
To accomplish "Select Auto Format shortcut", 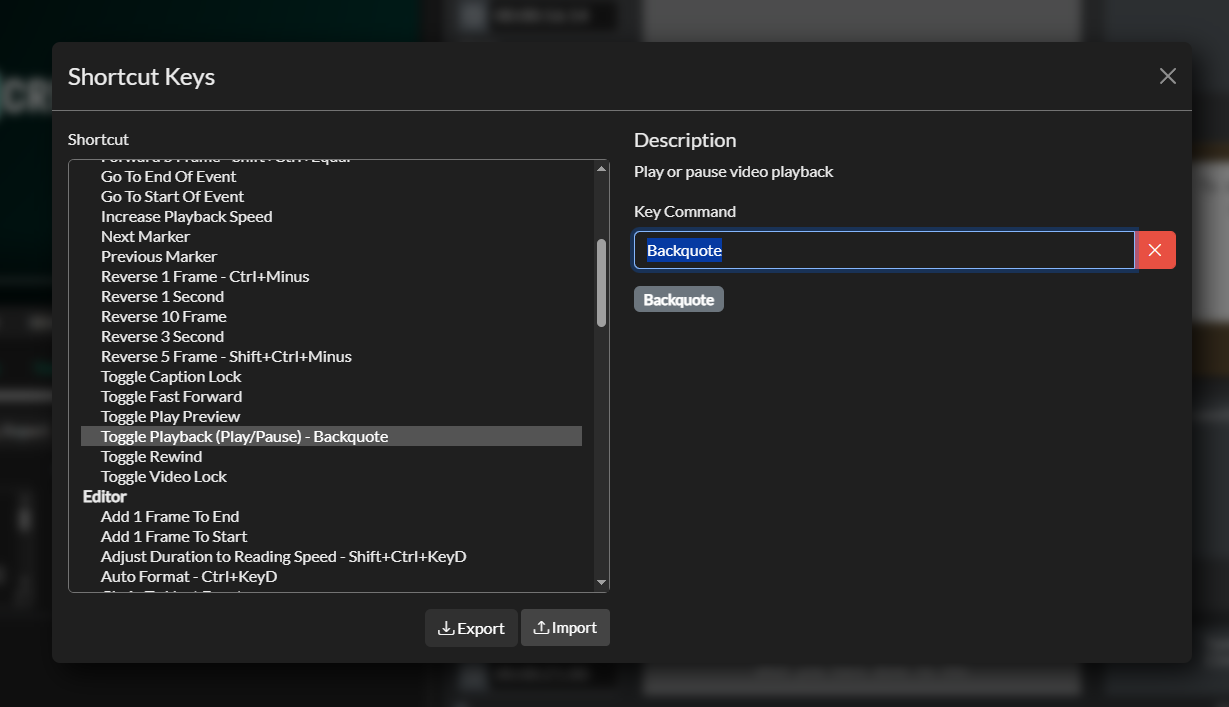I will [x=331, y=577].
